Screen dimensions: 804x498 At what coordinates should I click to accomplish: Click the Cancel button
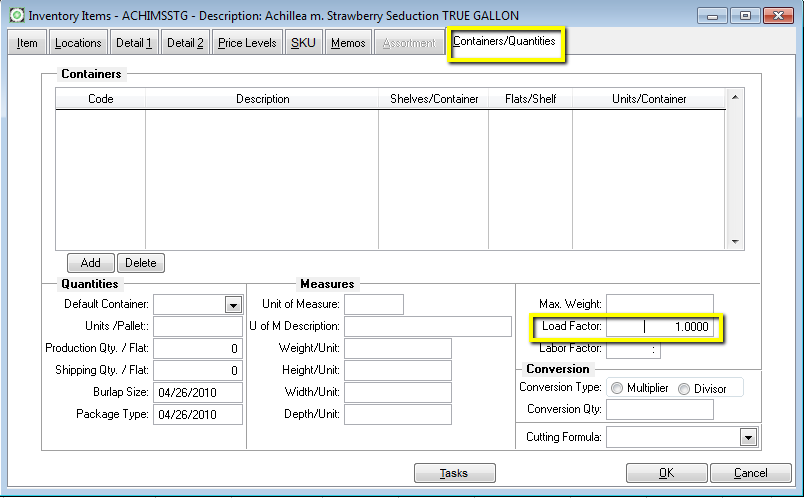[x=750, y=473]
